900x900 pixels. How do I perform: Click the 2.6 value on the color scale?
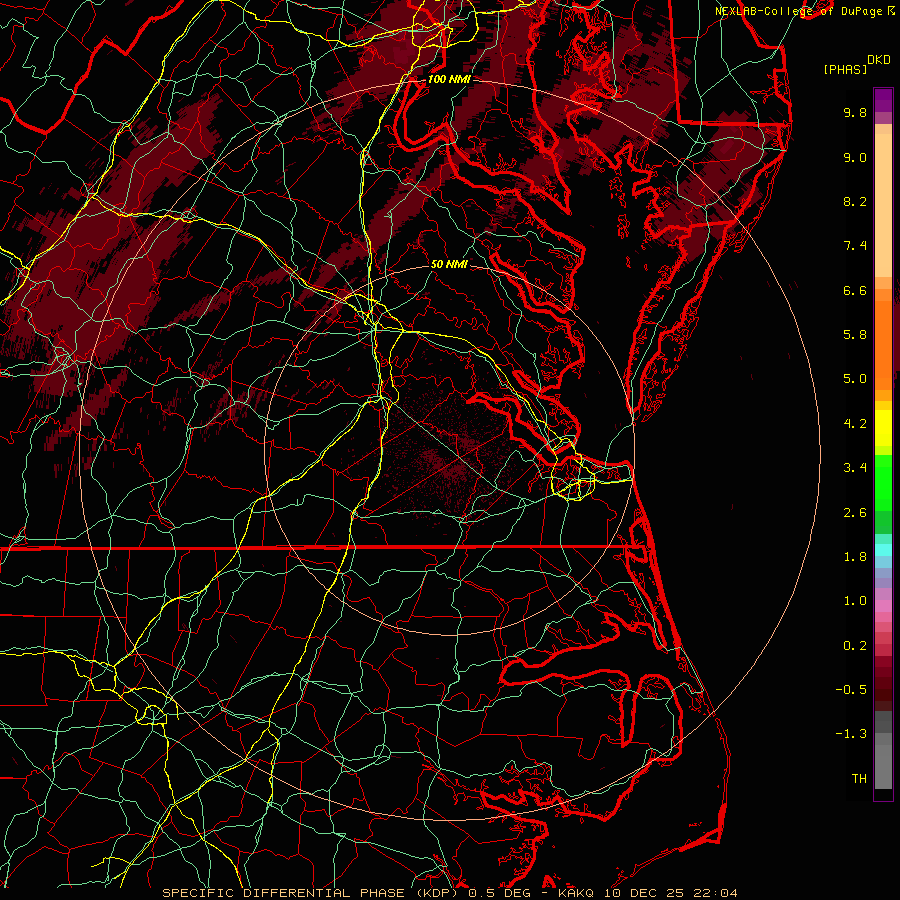[855, 513]
